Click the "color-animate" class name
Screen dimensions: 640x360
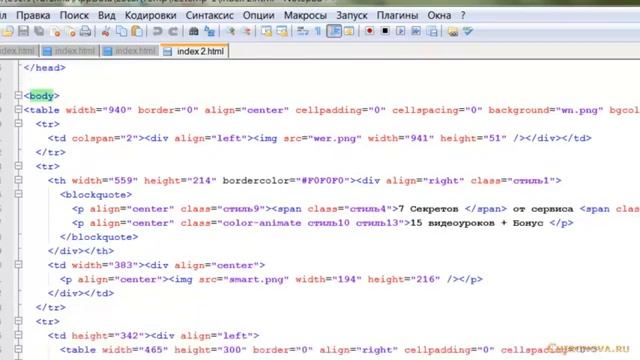click(262, 223)
